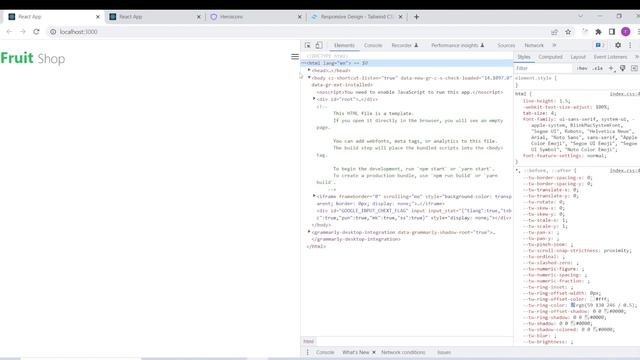Toggle the rendering emulations paintbrush icon
Viewport: 640px width, 360px height.
[622, 68]
